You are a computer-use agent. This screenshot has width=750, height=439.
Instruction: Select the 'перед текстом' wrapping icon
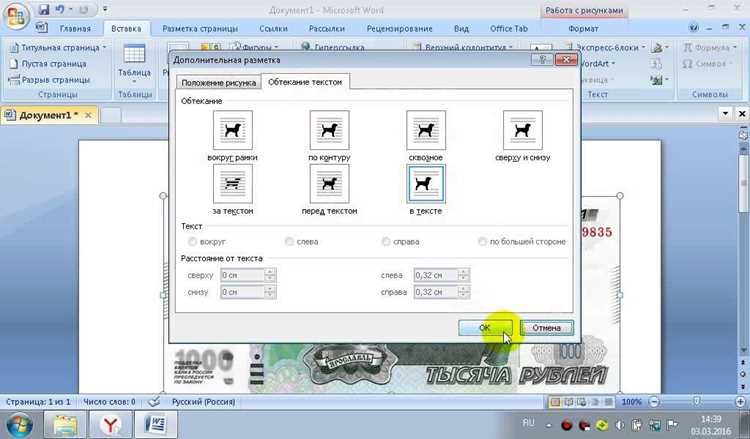tap(330, 184)
